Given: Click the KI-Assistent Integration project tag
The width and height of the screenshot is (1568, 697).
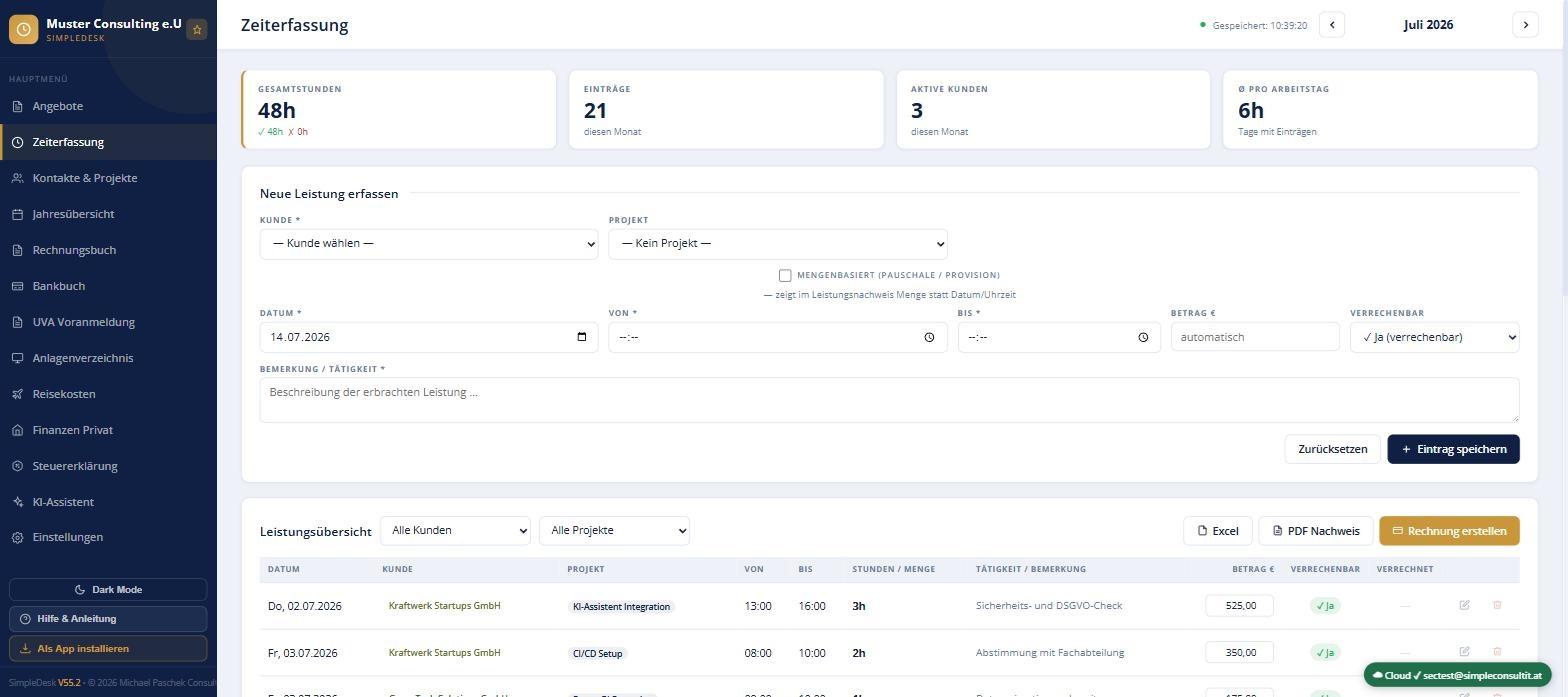Looking at the screenshot, I should click(621, 606).
